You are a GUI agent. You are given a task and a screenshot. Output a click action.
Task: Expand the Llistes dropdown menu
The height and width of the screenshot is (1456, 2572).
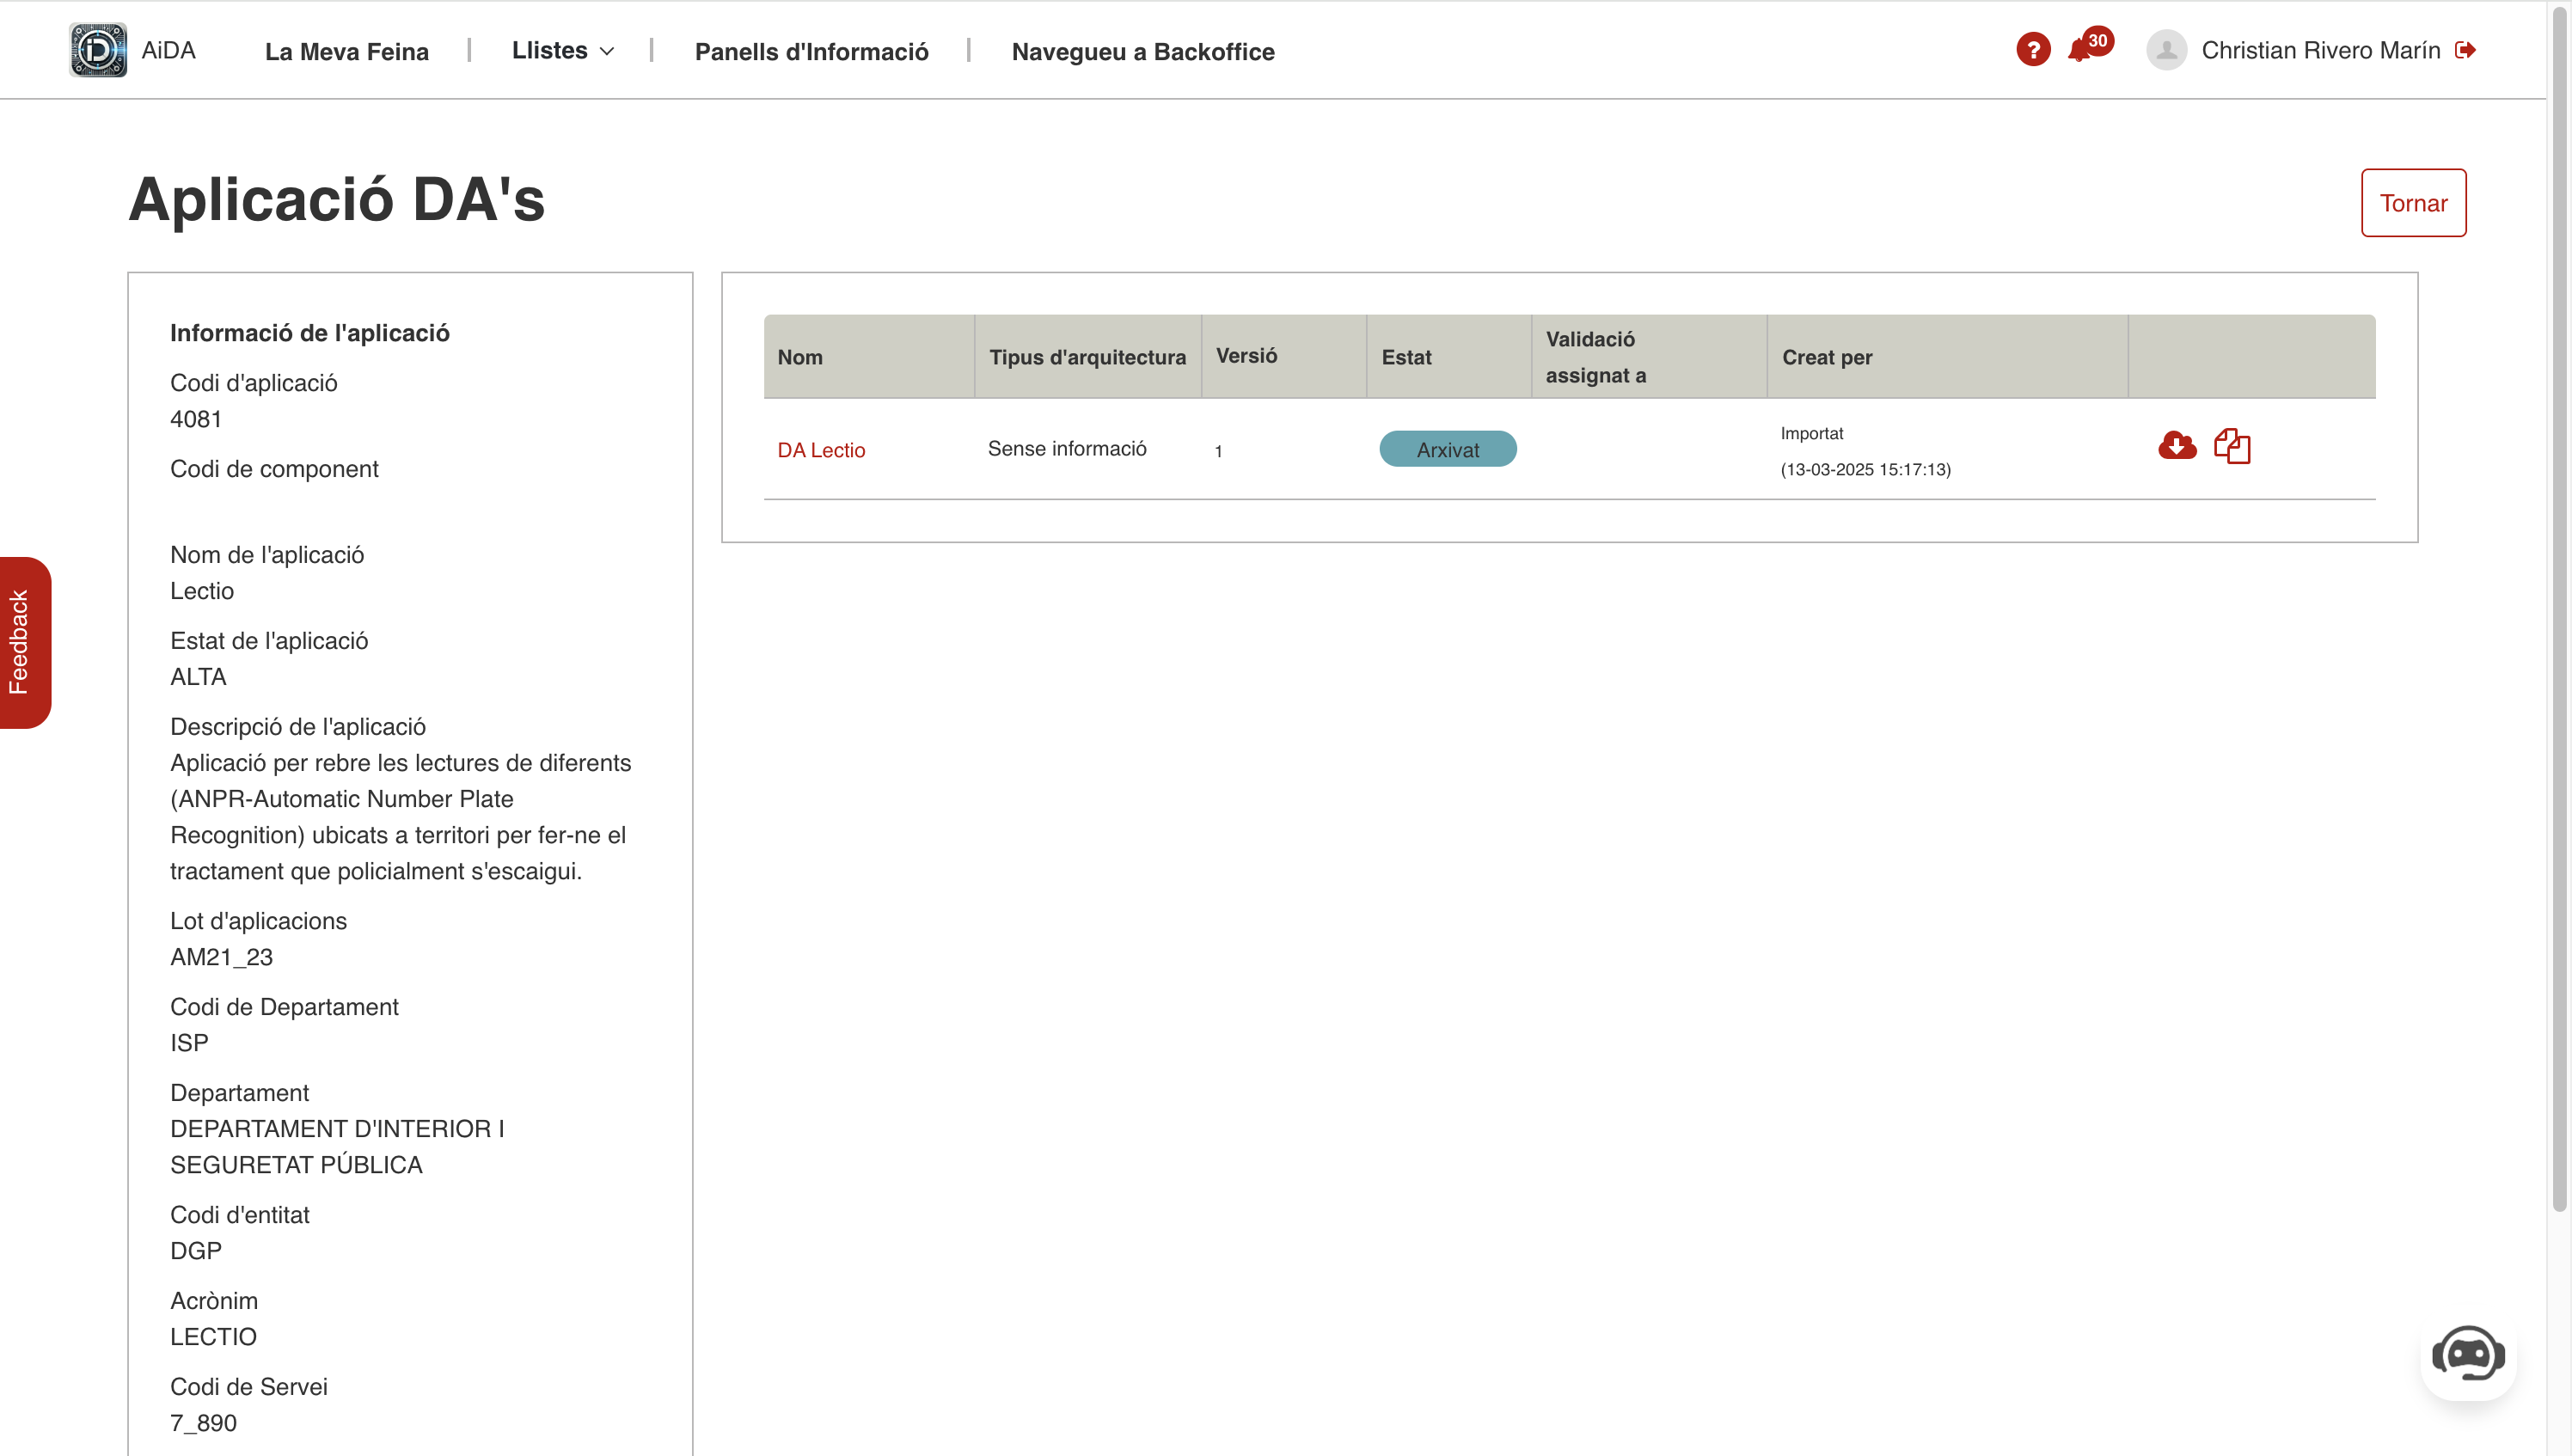click(550, 51)
